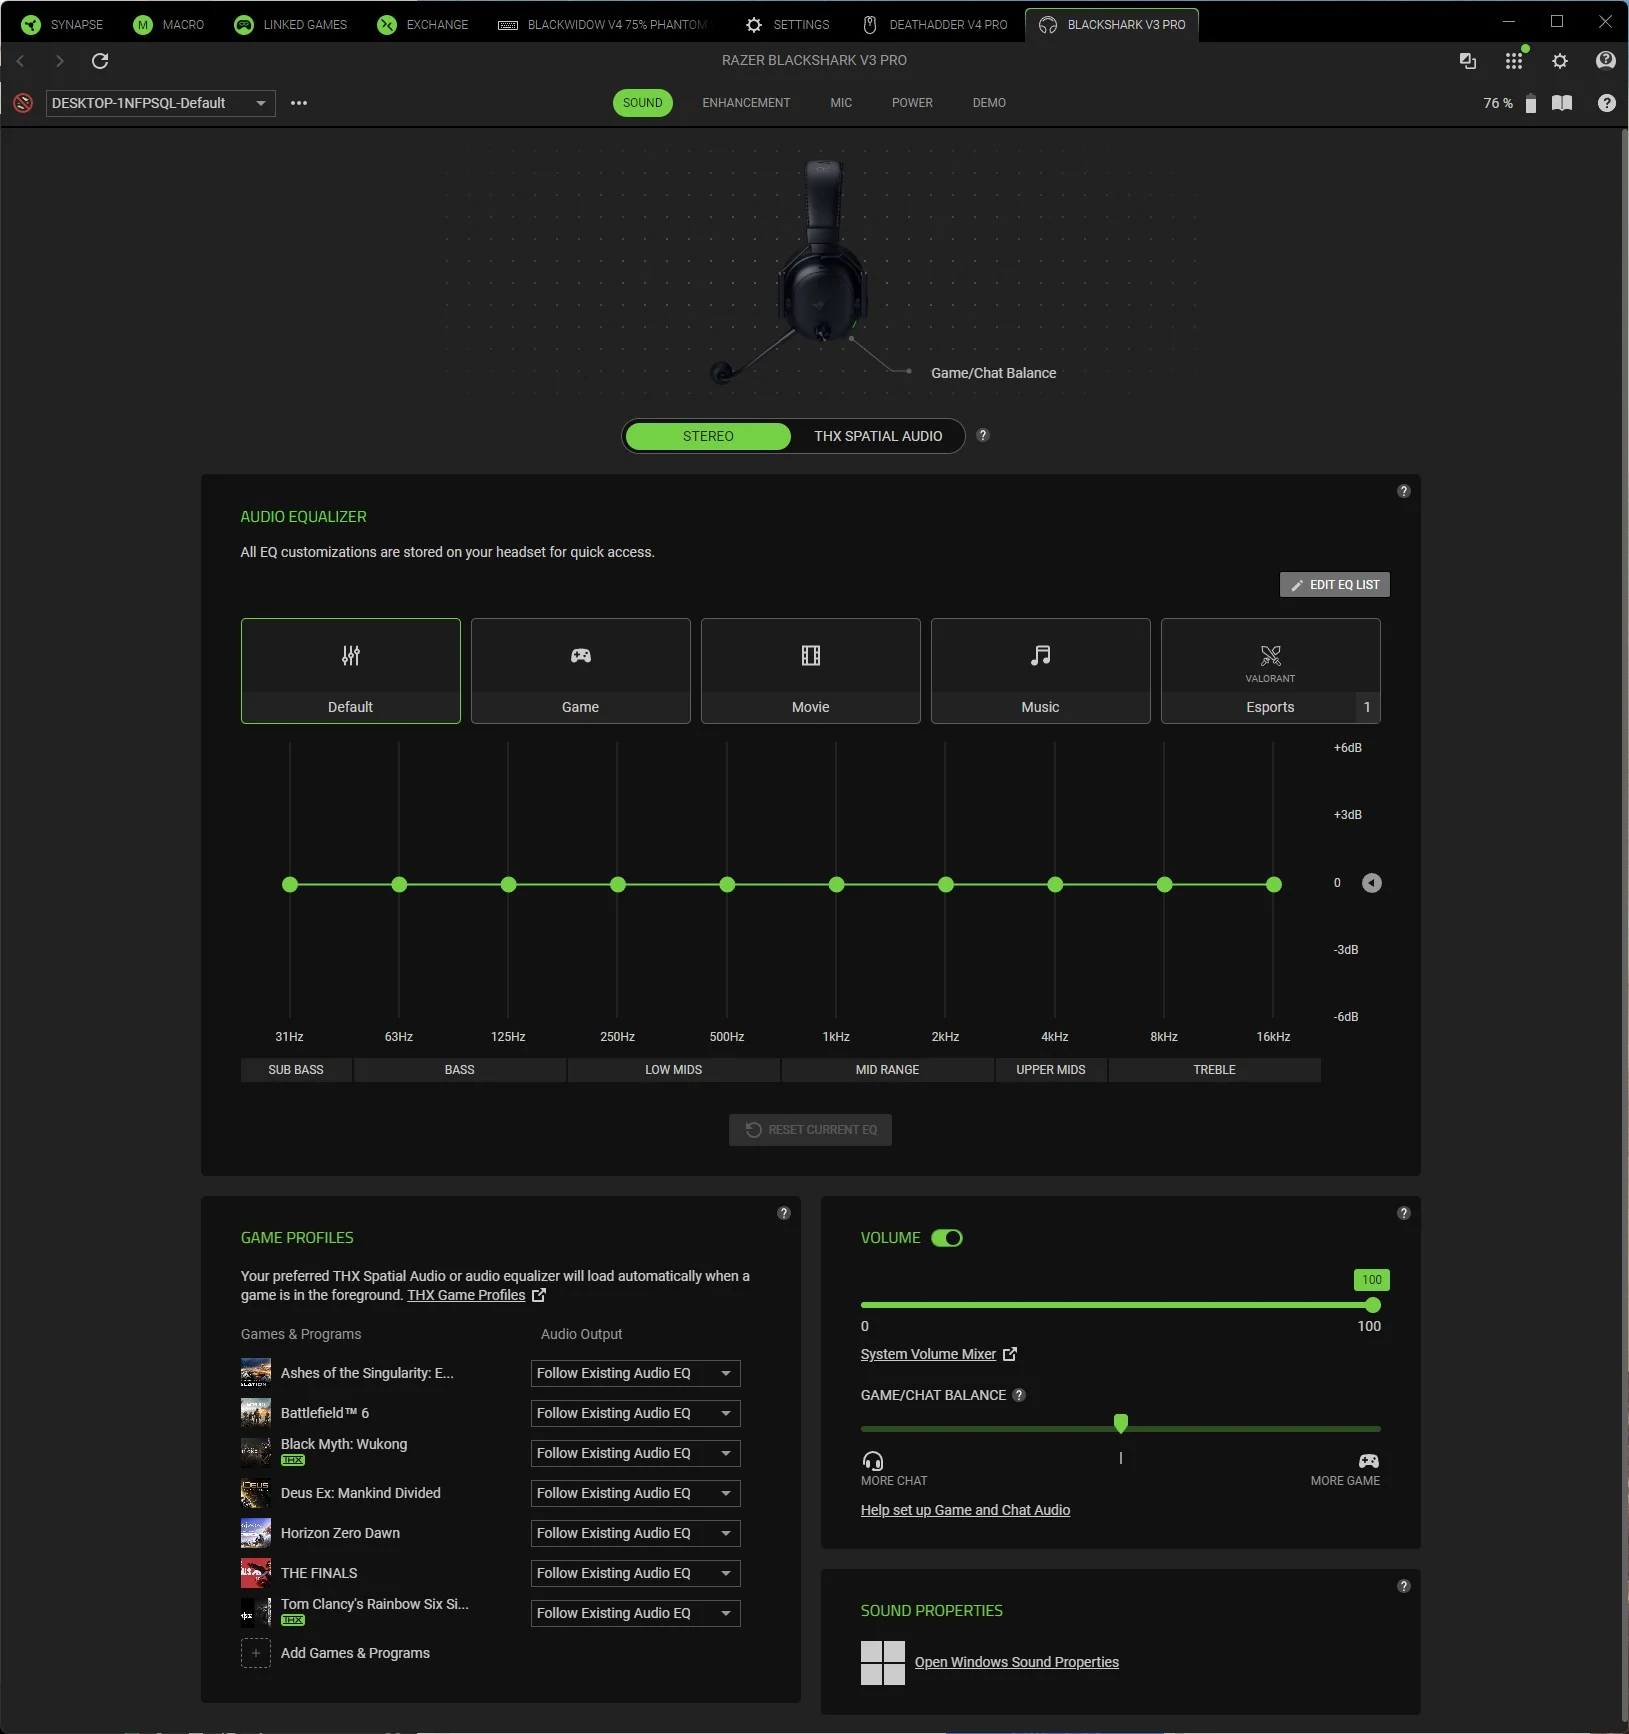Viewport: 1629px width, 1734px height.
Task: Click the Edit EQ List button
Action: click(1334, 584)
